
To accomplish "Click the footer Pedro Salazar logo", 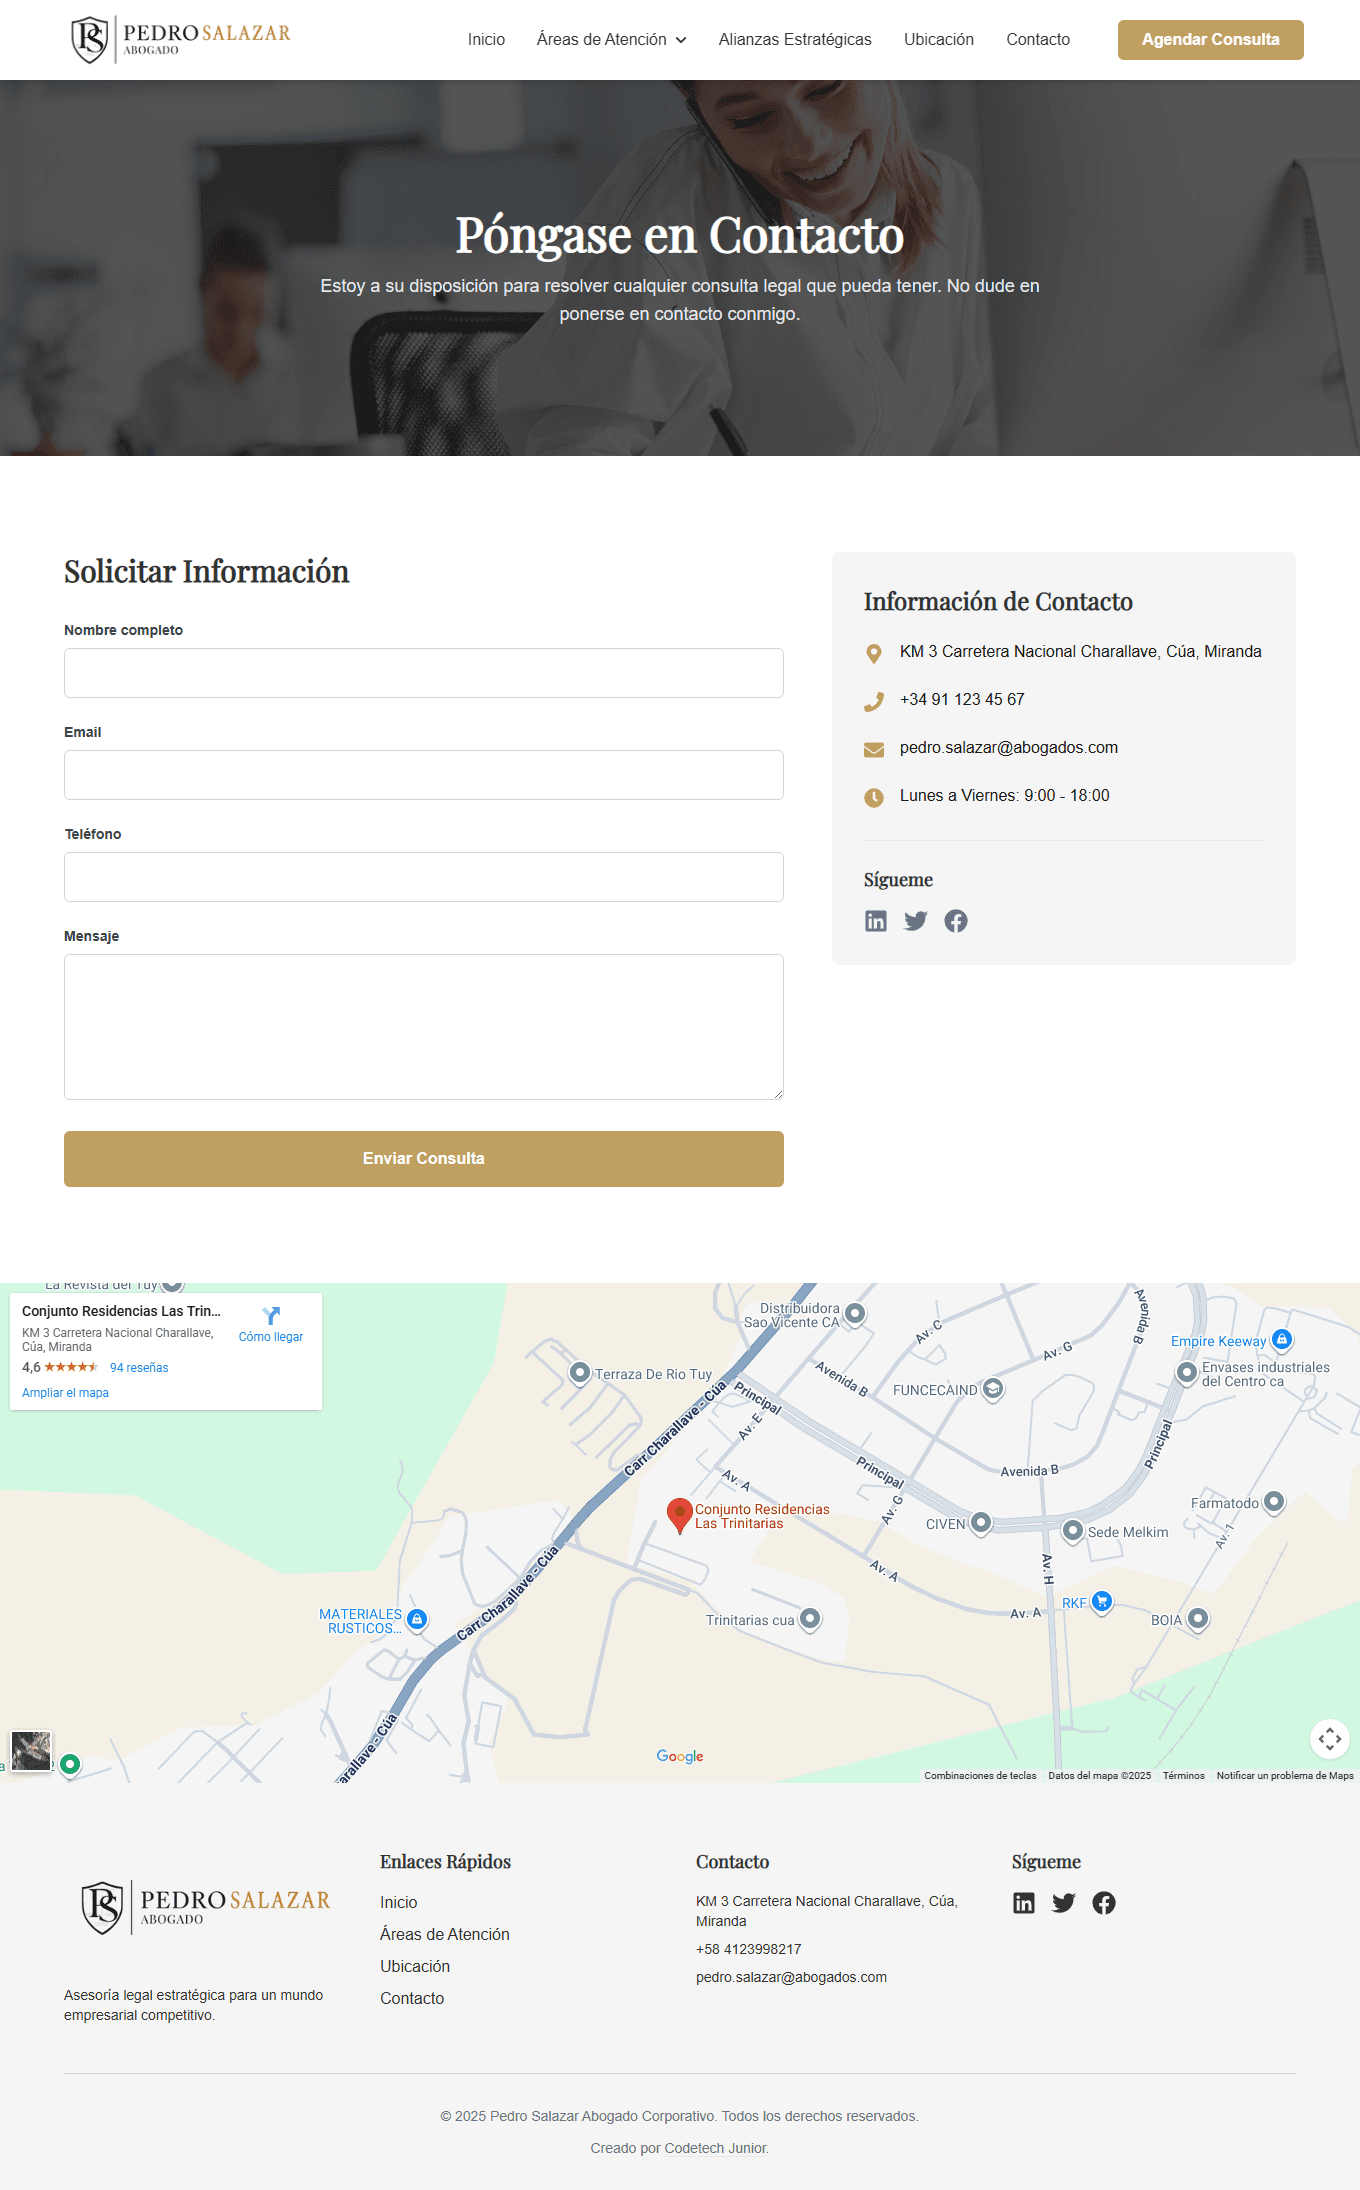I will pyautogui.click(x=205, y=1907).
